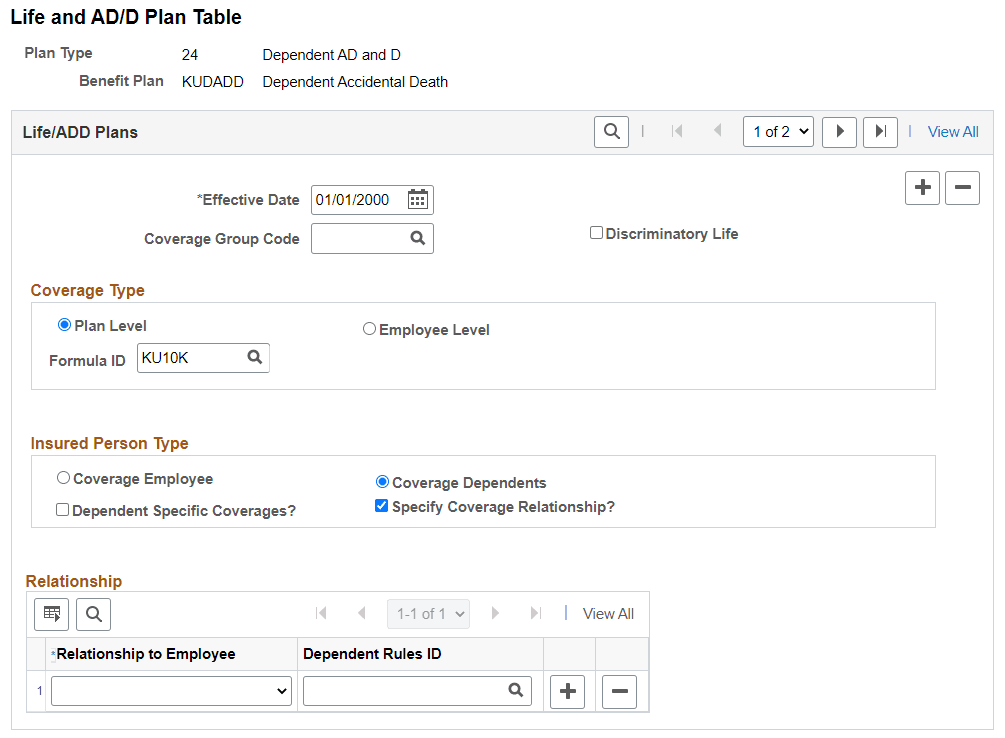Open the Dependent Rules ID lookup
The width and height of the screenshot is (1005, 738).
516,690
